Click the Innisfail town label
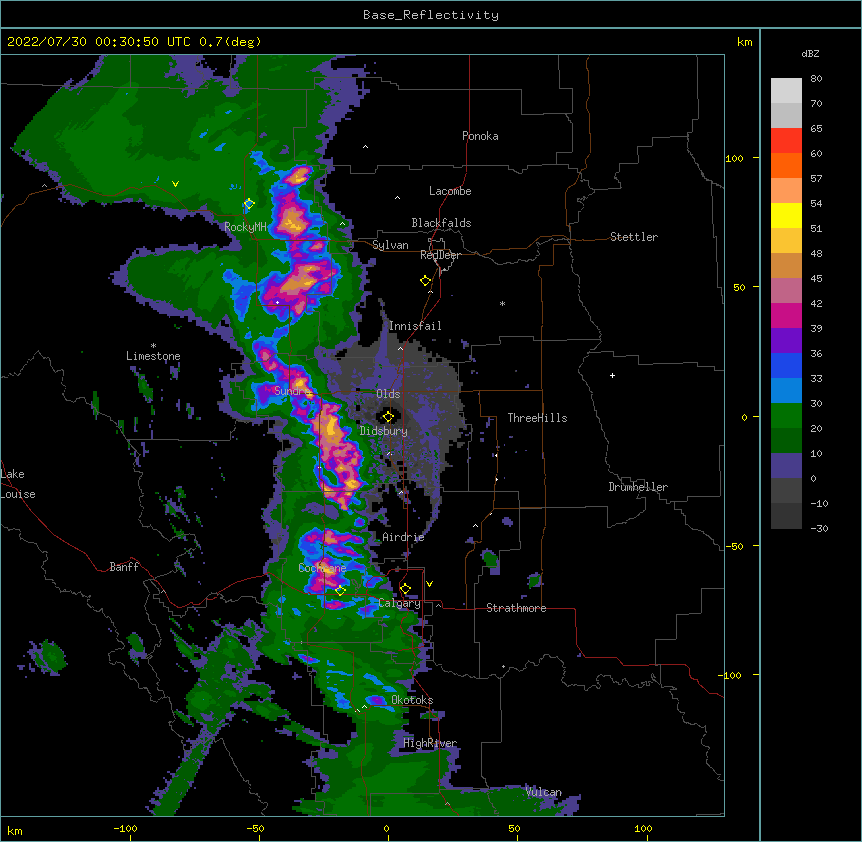Screen dimensions: 862x842 415,326
